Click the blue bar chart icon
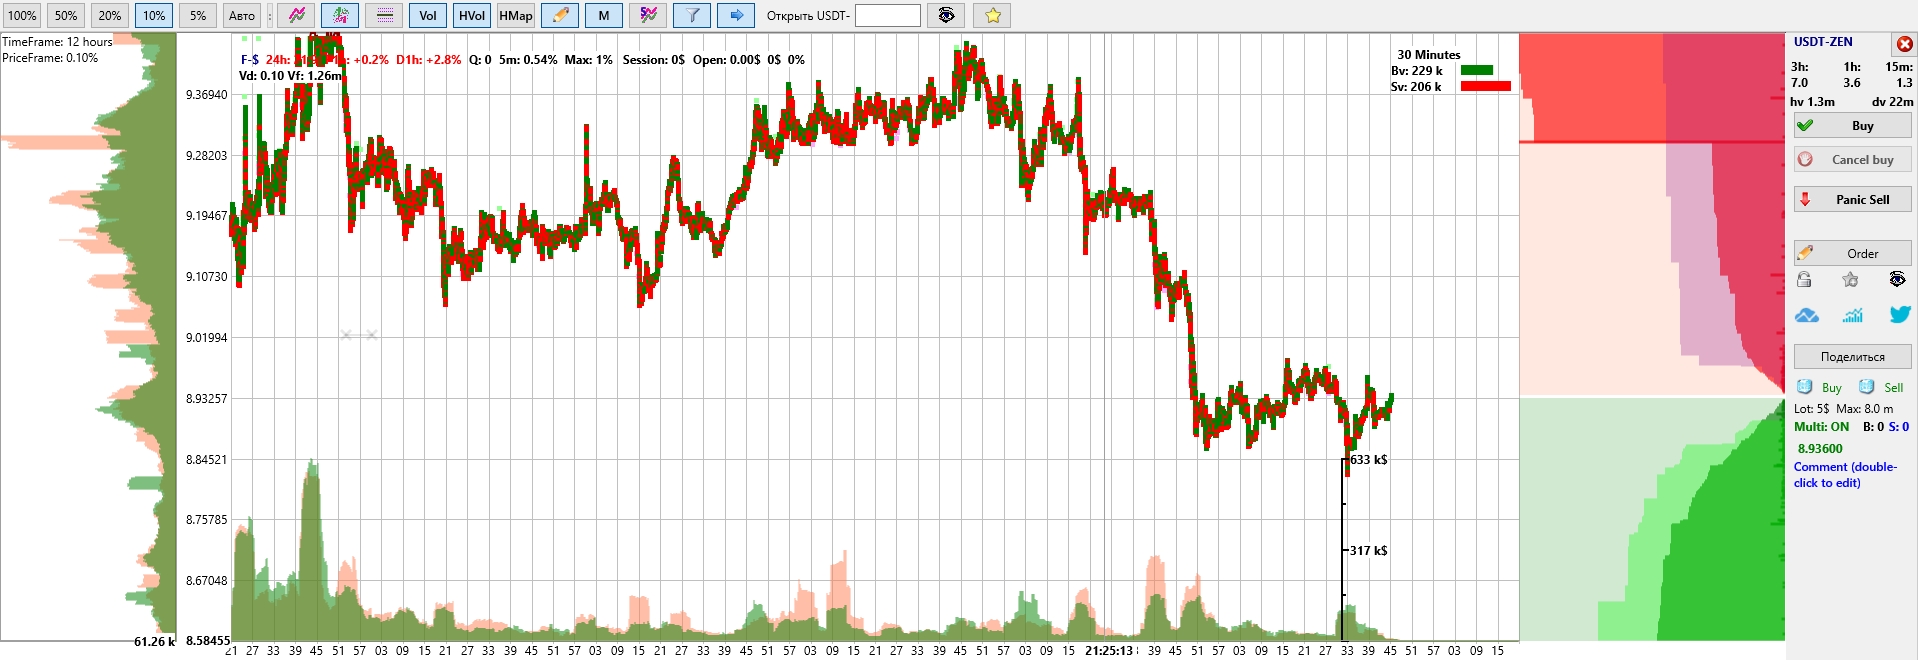The image size is (1918, 660). 1852,315
